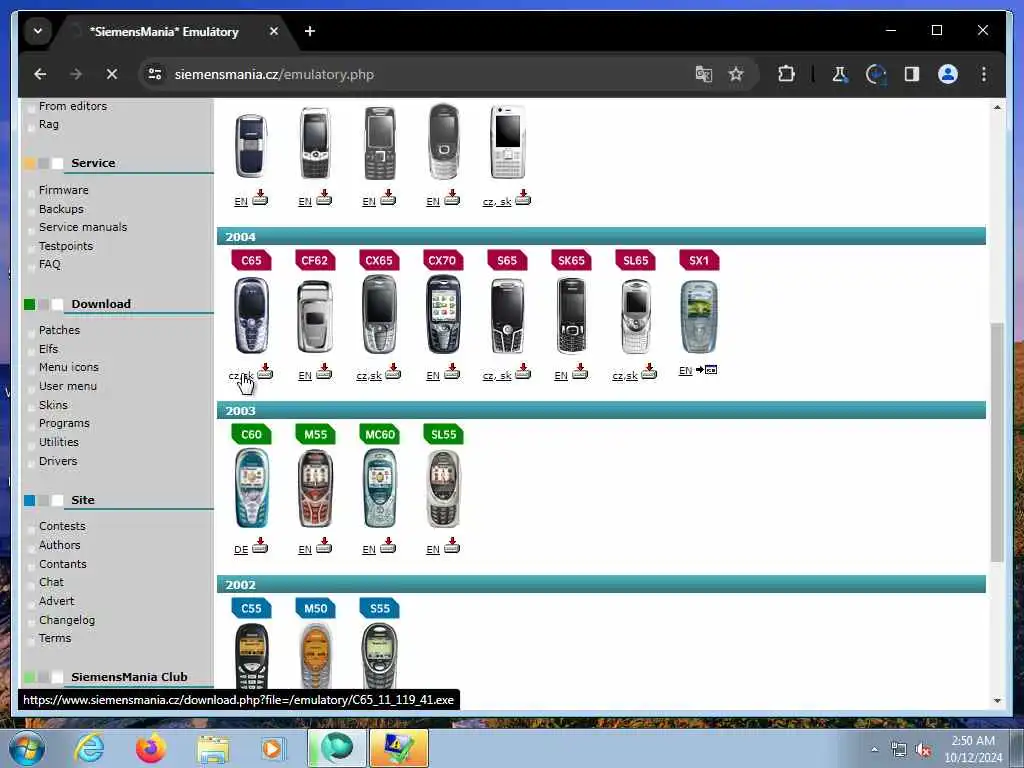Open Windows Explorer from the taskbar
The width and height of the screenshot is (1024, 768).
click(x=213, y=748)
